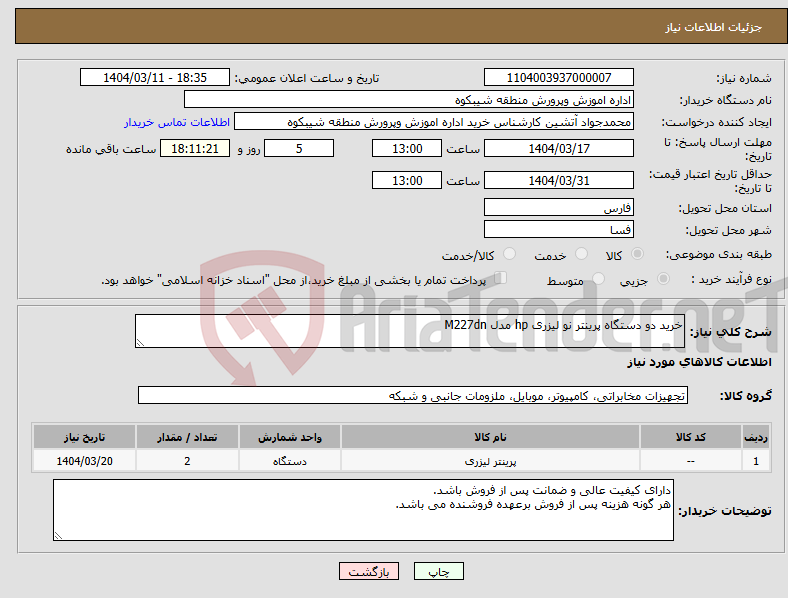Click the resize handle of توضیحات خریدار box
788x598 pixels.
(58, 536)
